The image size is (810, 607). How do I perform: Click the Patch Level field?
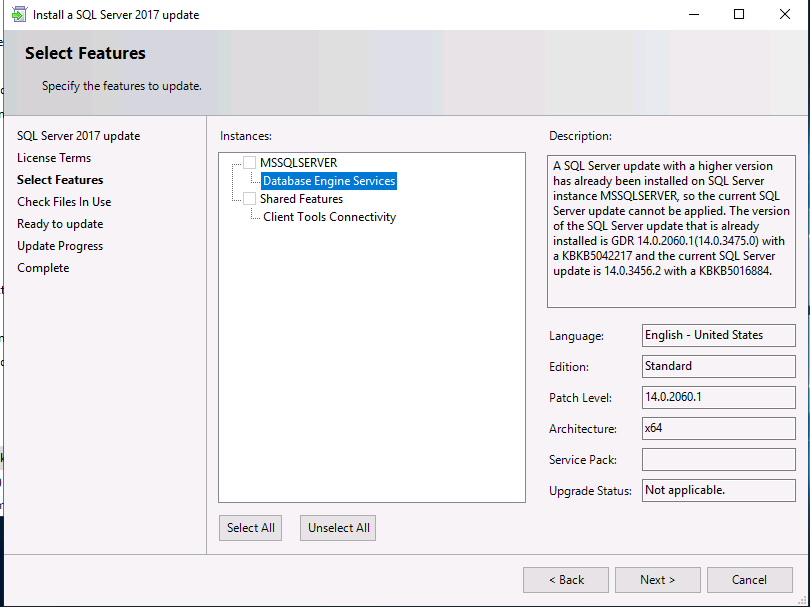tap(718, 397)
